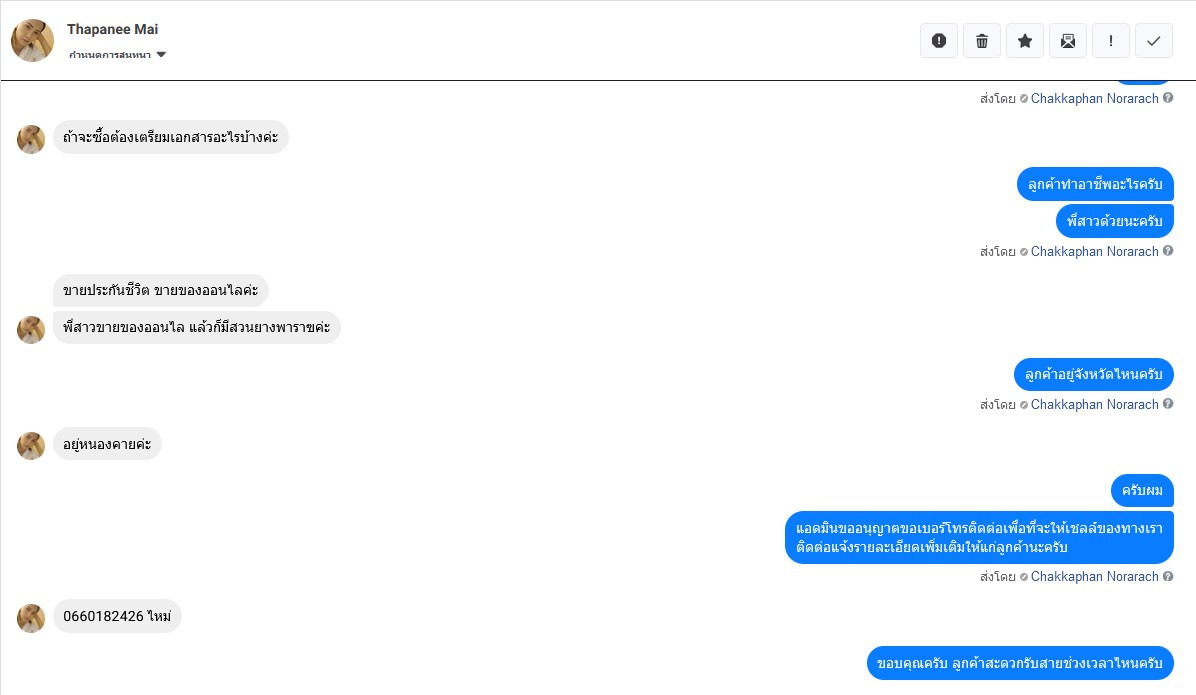Mark conversation as spam with octagon icon
The width and height of the screenshot is (1196, 695).
(x=939, y=41)
